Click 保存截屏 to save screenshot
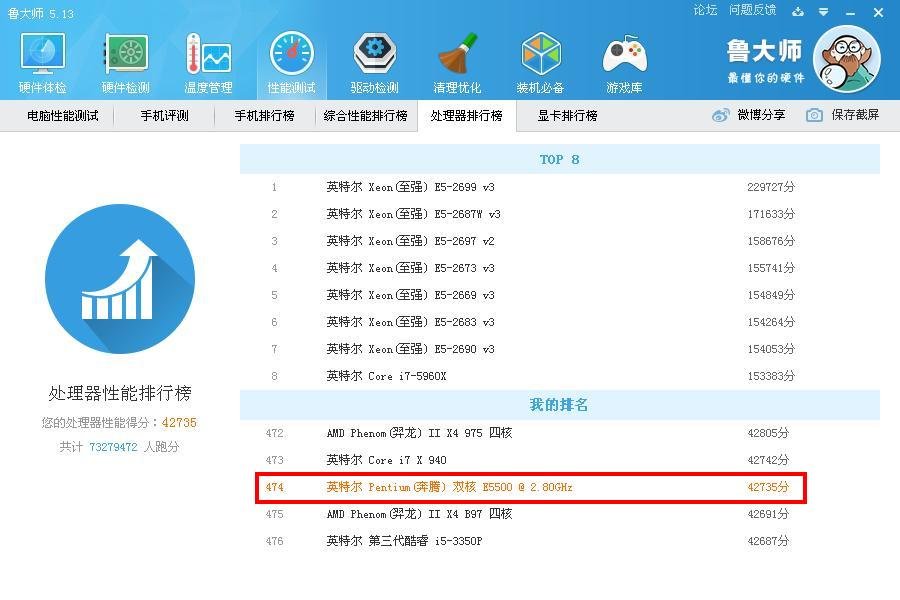This screenshot has width=900, height=600. pyautogui.click(x=843, y=115)
